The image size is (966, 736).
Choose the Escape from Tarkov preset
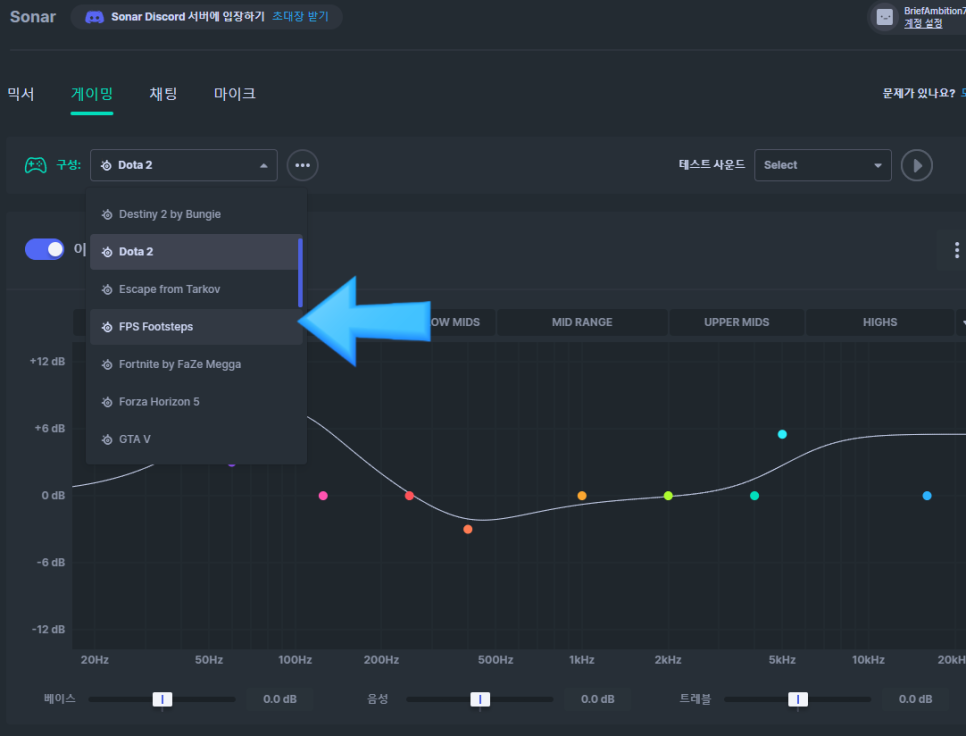coord(196,289)
